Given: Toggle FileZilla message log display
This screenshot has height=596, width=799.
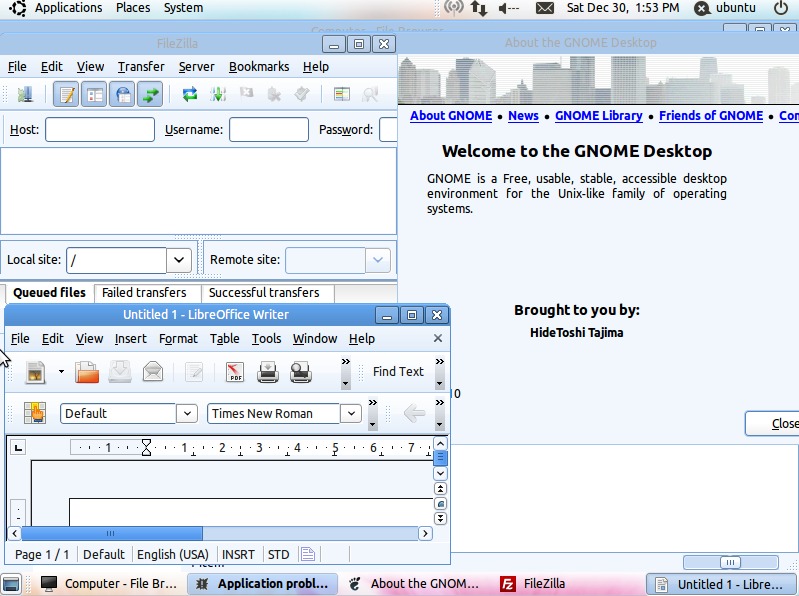Looking at the screenshot, I should pyautogui.click(x=66, y=94).
